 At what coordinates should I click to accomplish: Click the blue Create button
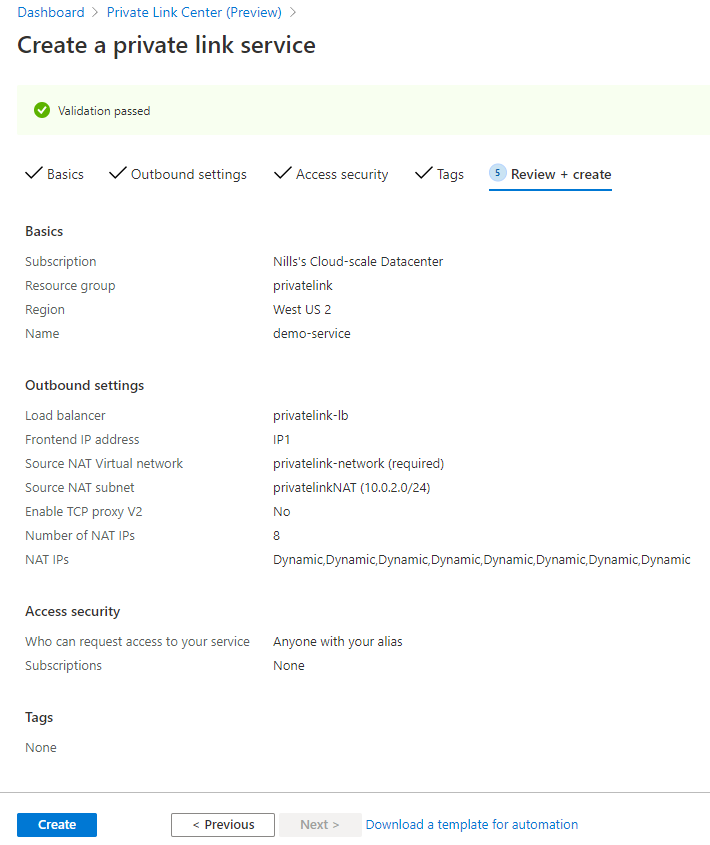[x=57, y=825]
